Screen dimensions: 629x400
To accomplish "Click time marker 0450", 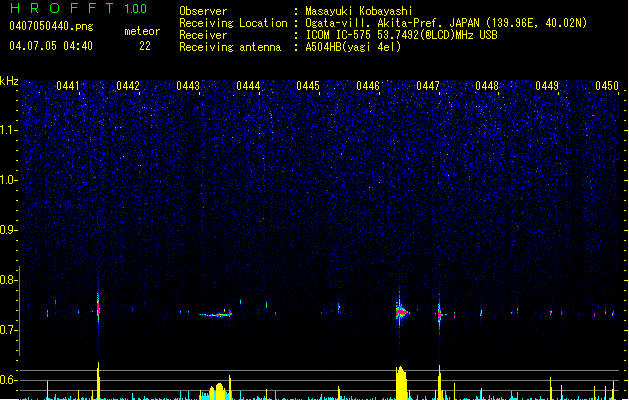I will click(607, 86).
